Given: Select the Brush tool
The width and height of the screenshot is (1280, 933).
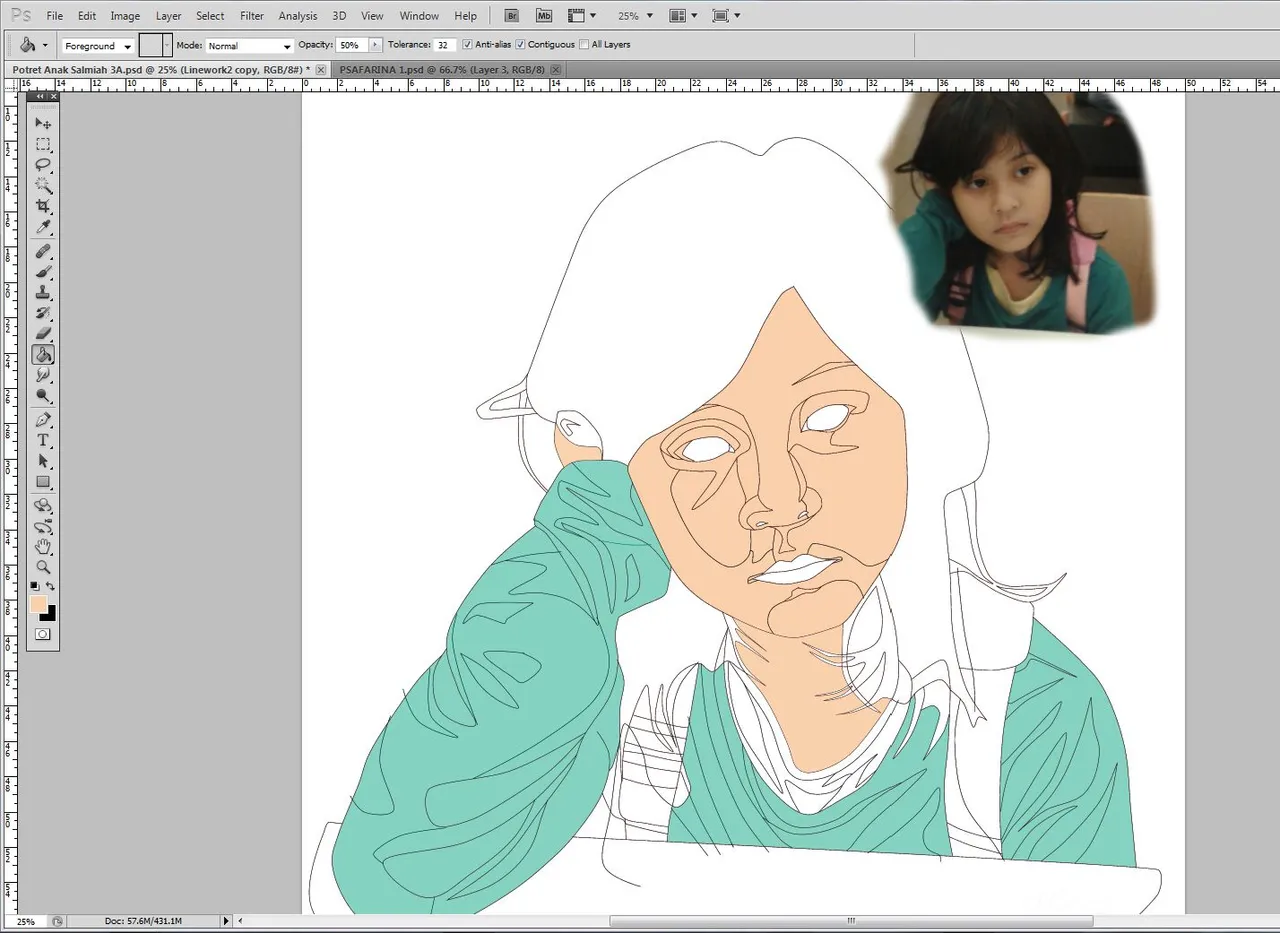Looking at the screenshot, I should pos(43,272).
